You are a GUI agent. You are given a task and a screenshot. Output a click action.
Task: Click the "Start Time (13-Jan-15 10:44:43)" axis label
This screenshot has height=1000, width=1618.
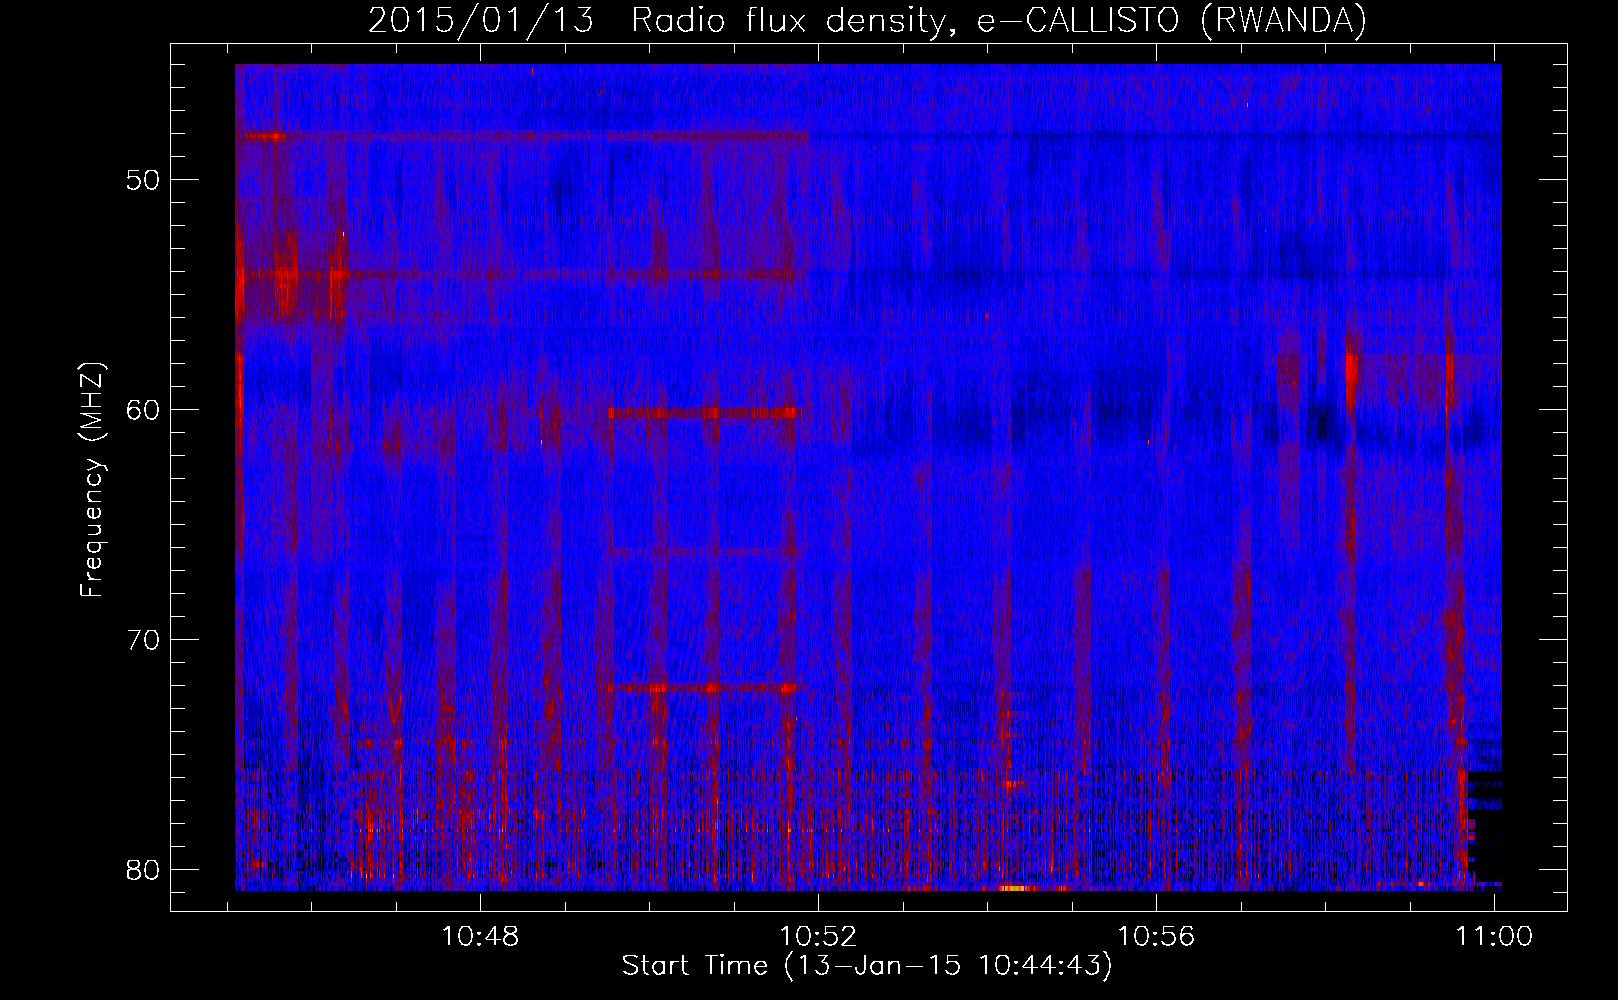[867, 966]
